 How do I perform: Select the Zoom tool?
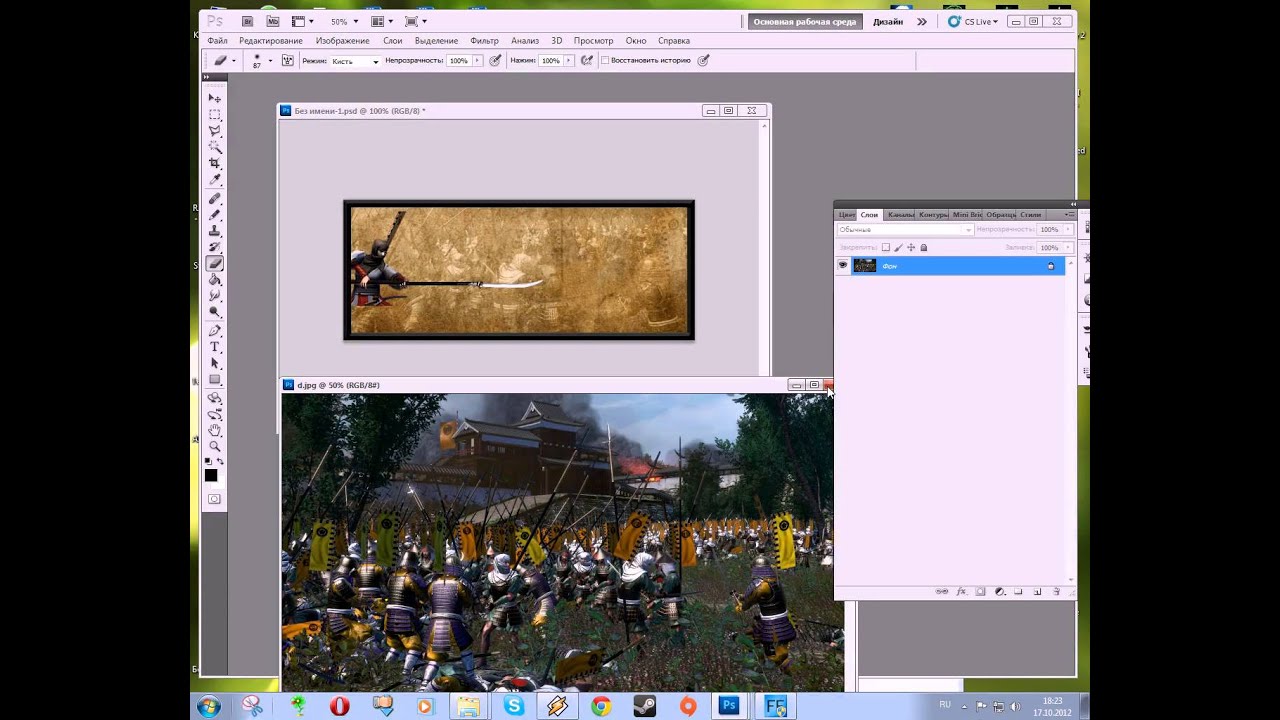click(x=214, y=446)
